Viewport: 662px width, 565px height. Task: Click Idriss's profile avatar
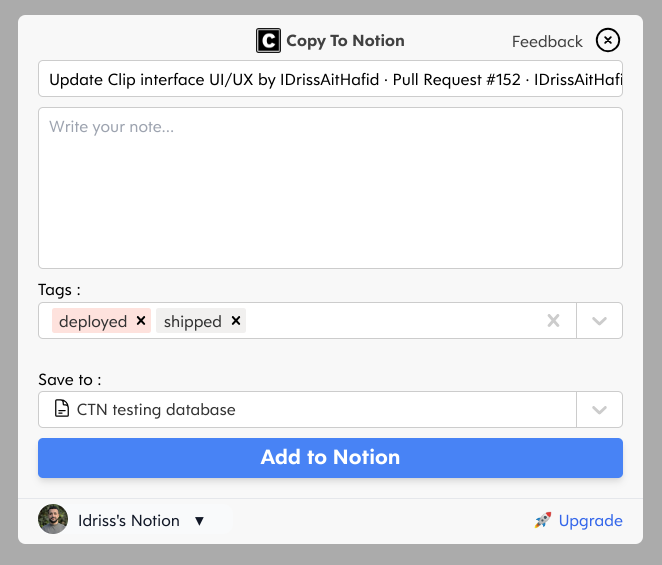point(53,519)
